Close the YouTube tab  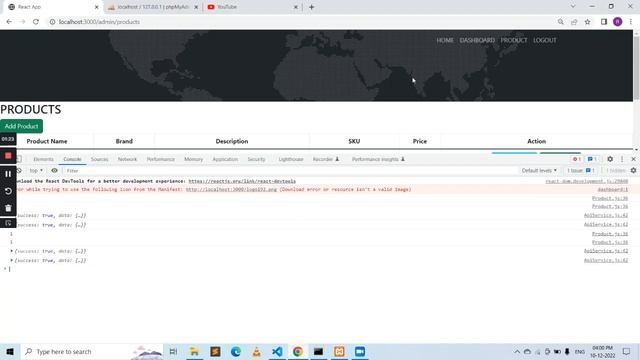[296, 7]
